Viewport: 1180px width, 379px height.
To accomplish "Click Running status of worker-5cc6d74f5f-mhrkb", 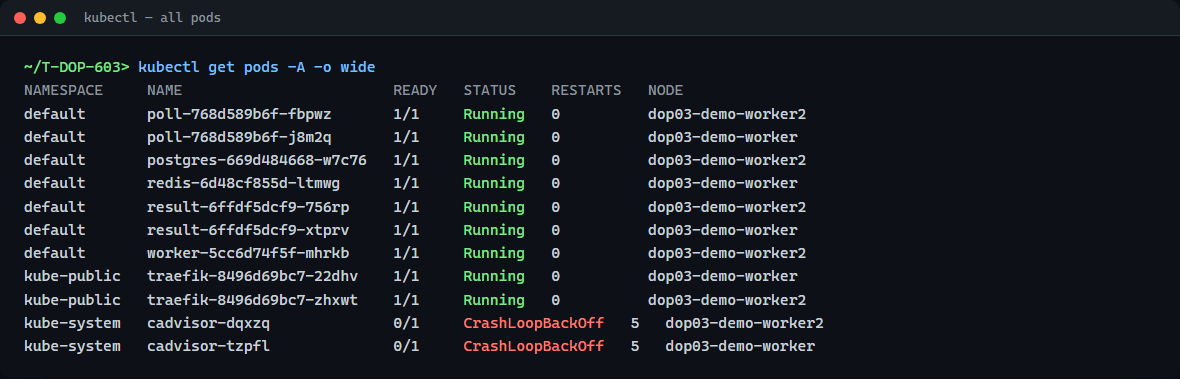I will (x=494, y=253).
